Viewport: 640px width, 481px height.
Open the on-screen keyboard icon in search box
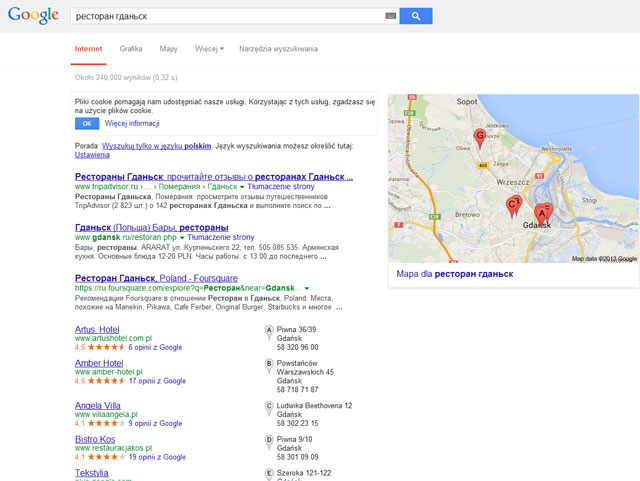[x=391, y=16]
